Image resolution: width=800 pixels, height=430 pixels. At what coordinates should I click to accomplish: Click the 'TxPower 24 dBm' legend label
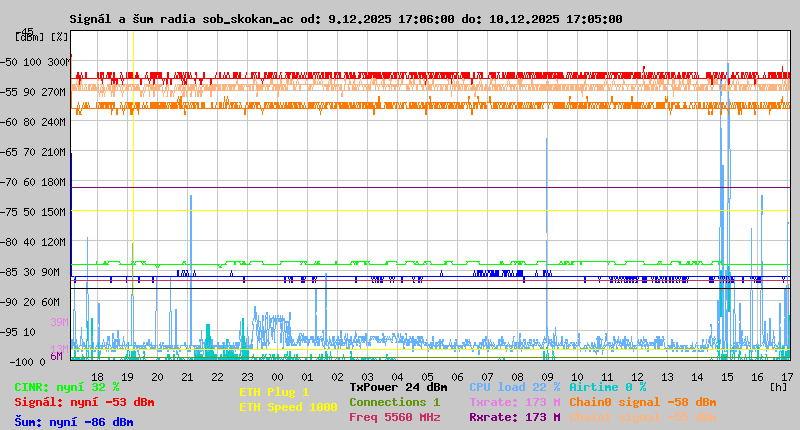coord(398,387)
